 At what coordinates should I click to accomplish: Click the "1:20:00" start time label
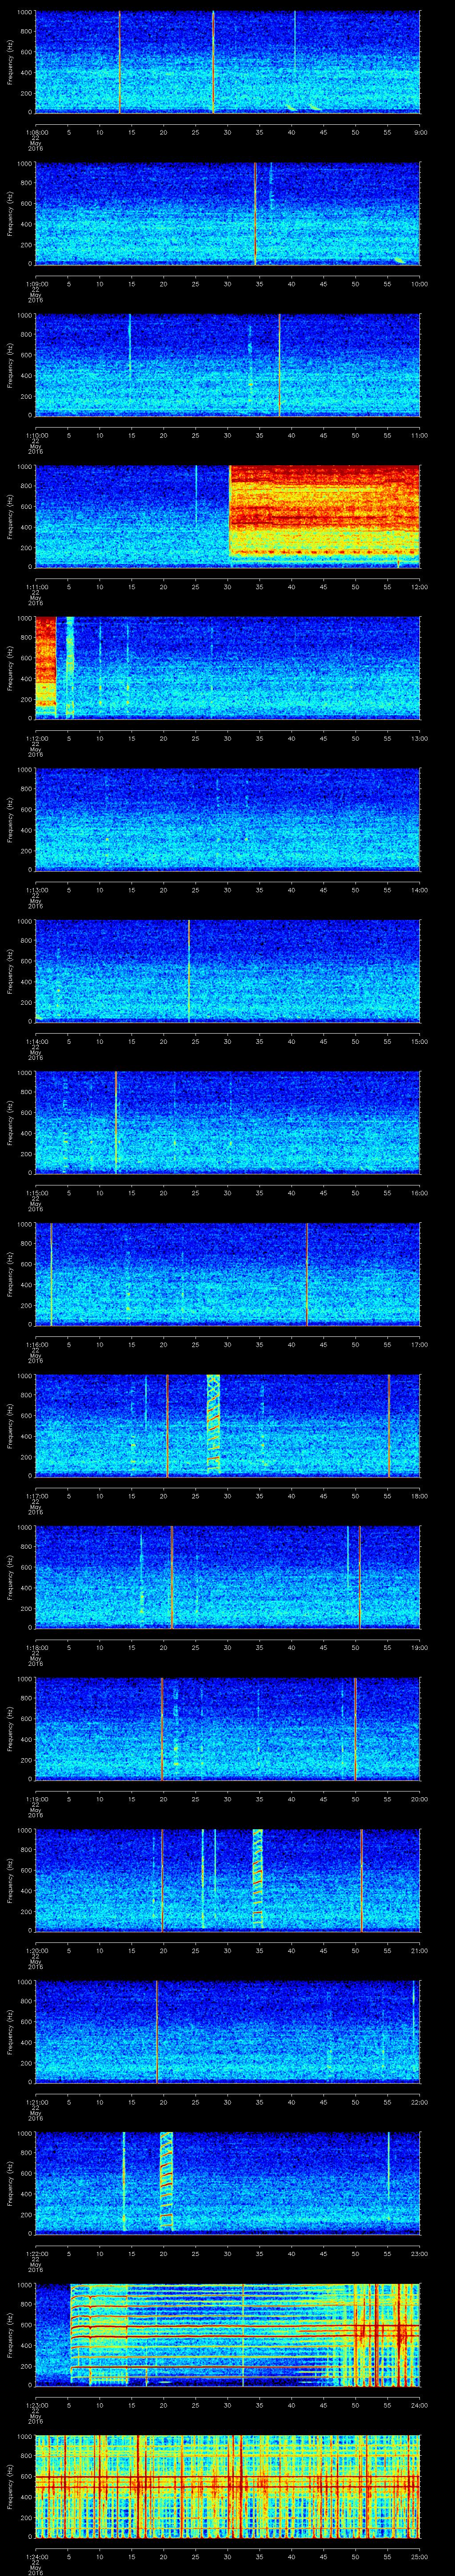(x=36, y=1951)
